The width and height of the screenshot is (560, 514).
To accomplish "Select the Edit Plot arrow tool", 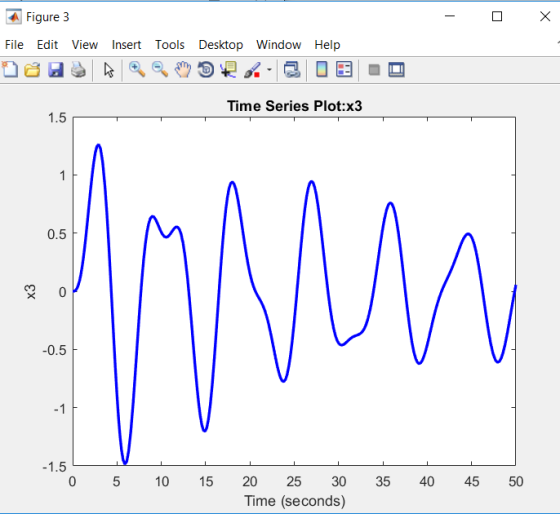I will coord(109,70).
